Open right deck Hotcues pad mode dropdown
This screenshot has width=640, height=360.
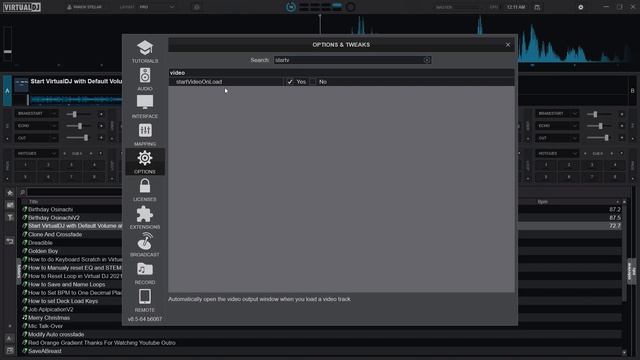point(557,153)
